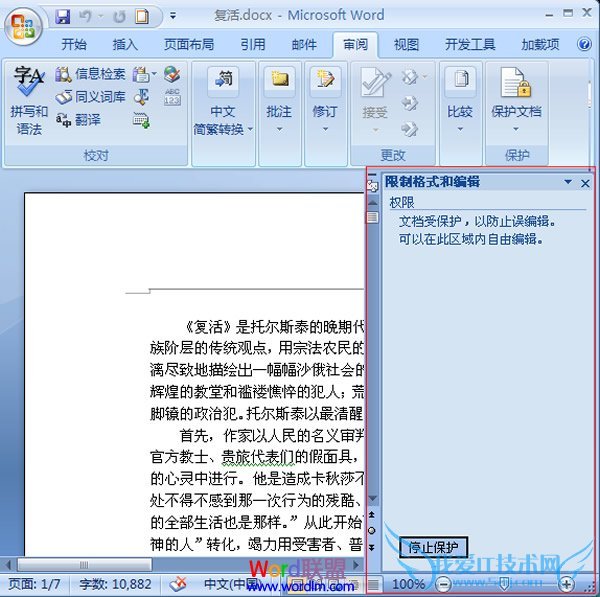
Task: Switch to the 插入 tab
Action: pos(125,44)
